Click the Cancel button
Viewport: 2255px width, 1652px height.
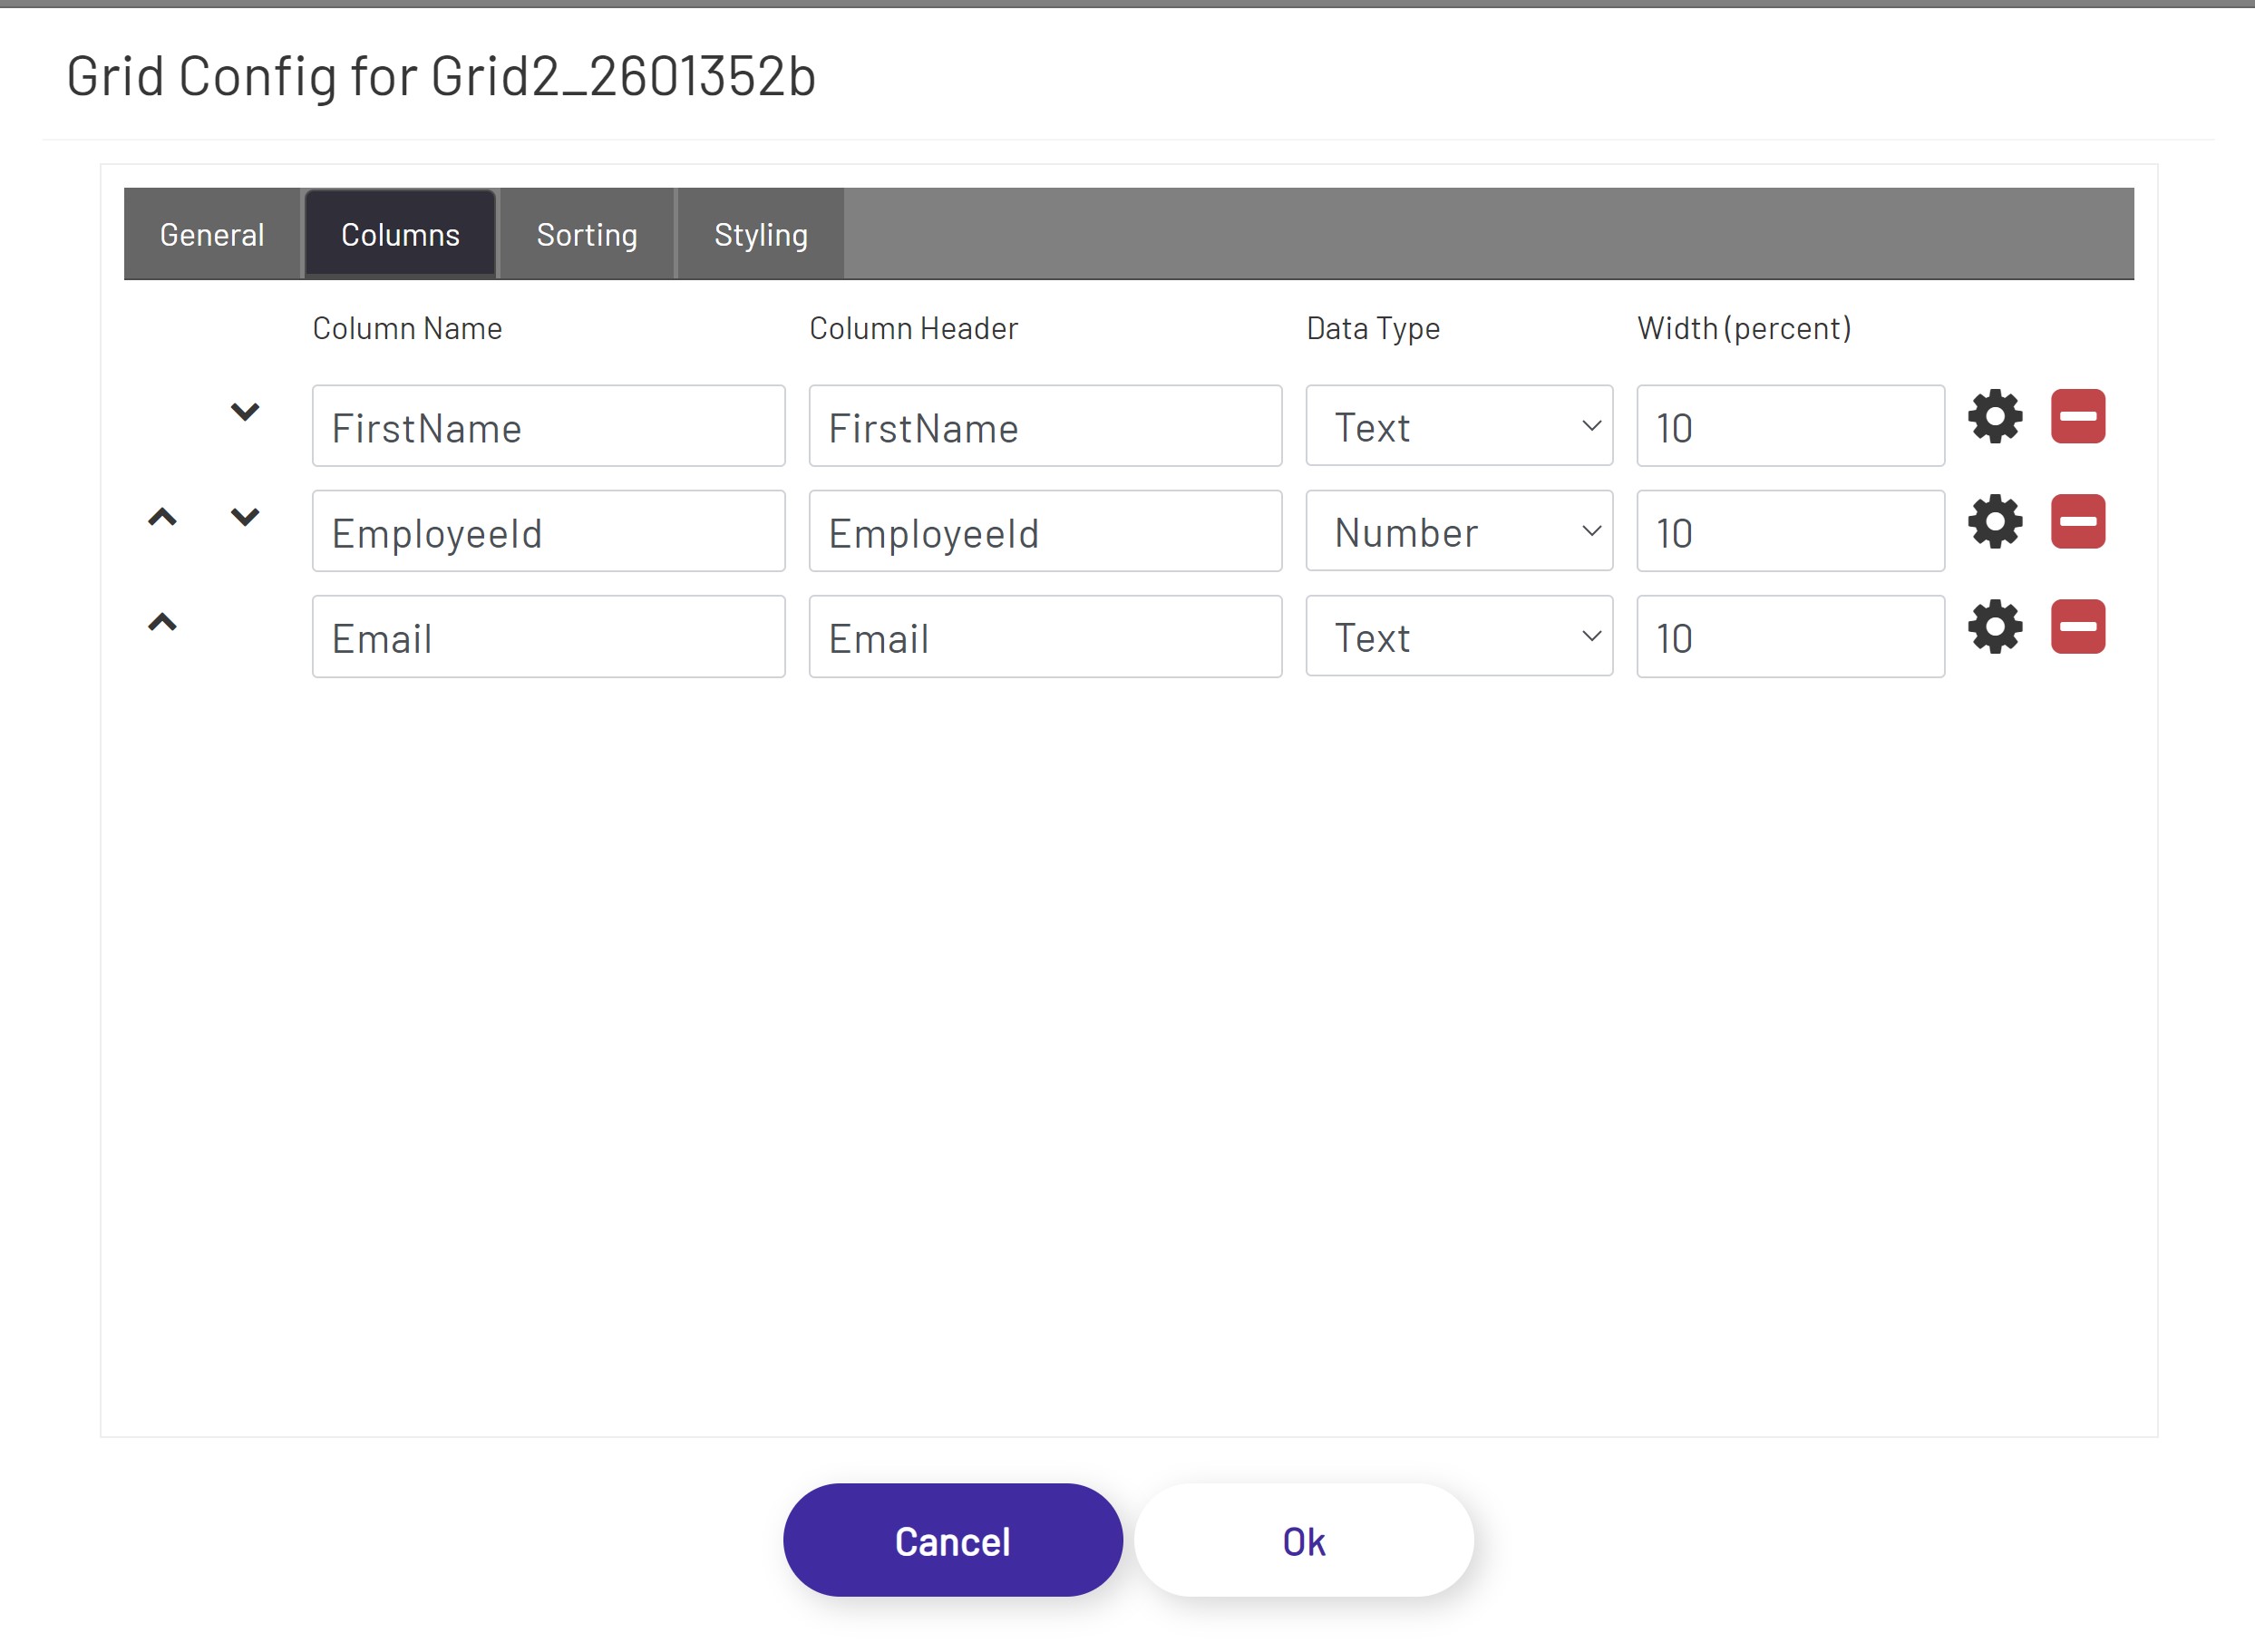point(952,1540)
